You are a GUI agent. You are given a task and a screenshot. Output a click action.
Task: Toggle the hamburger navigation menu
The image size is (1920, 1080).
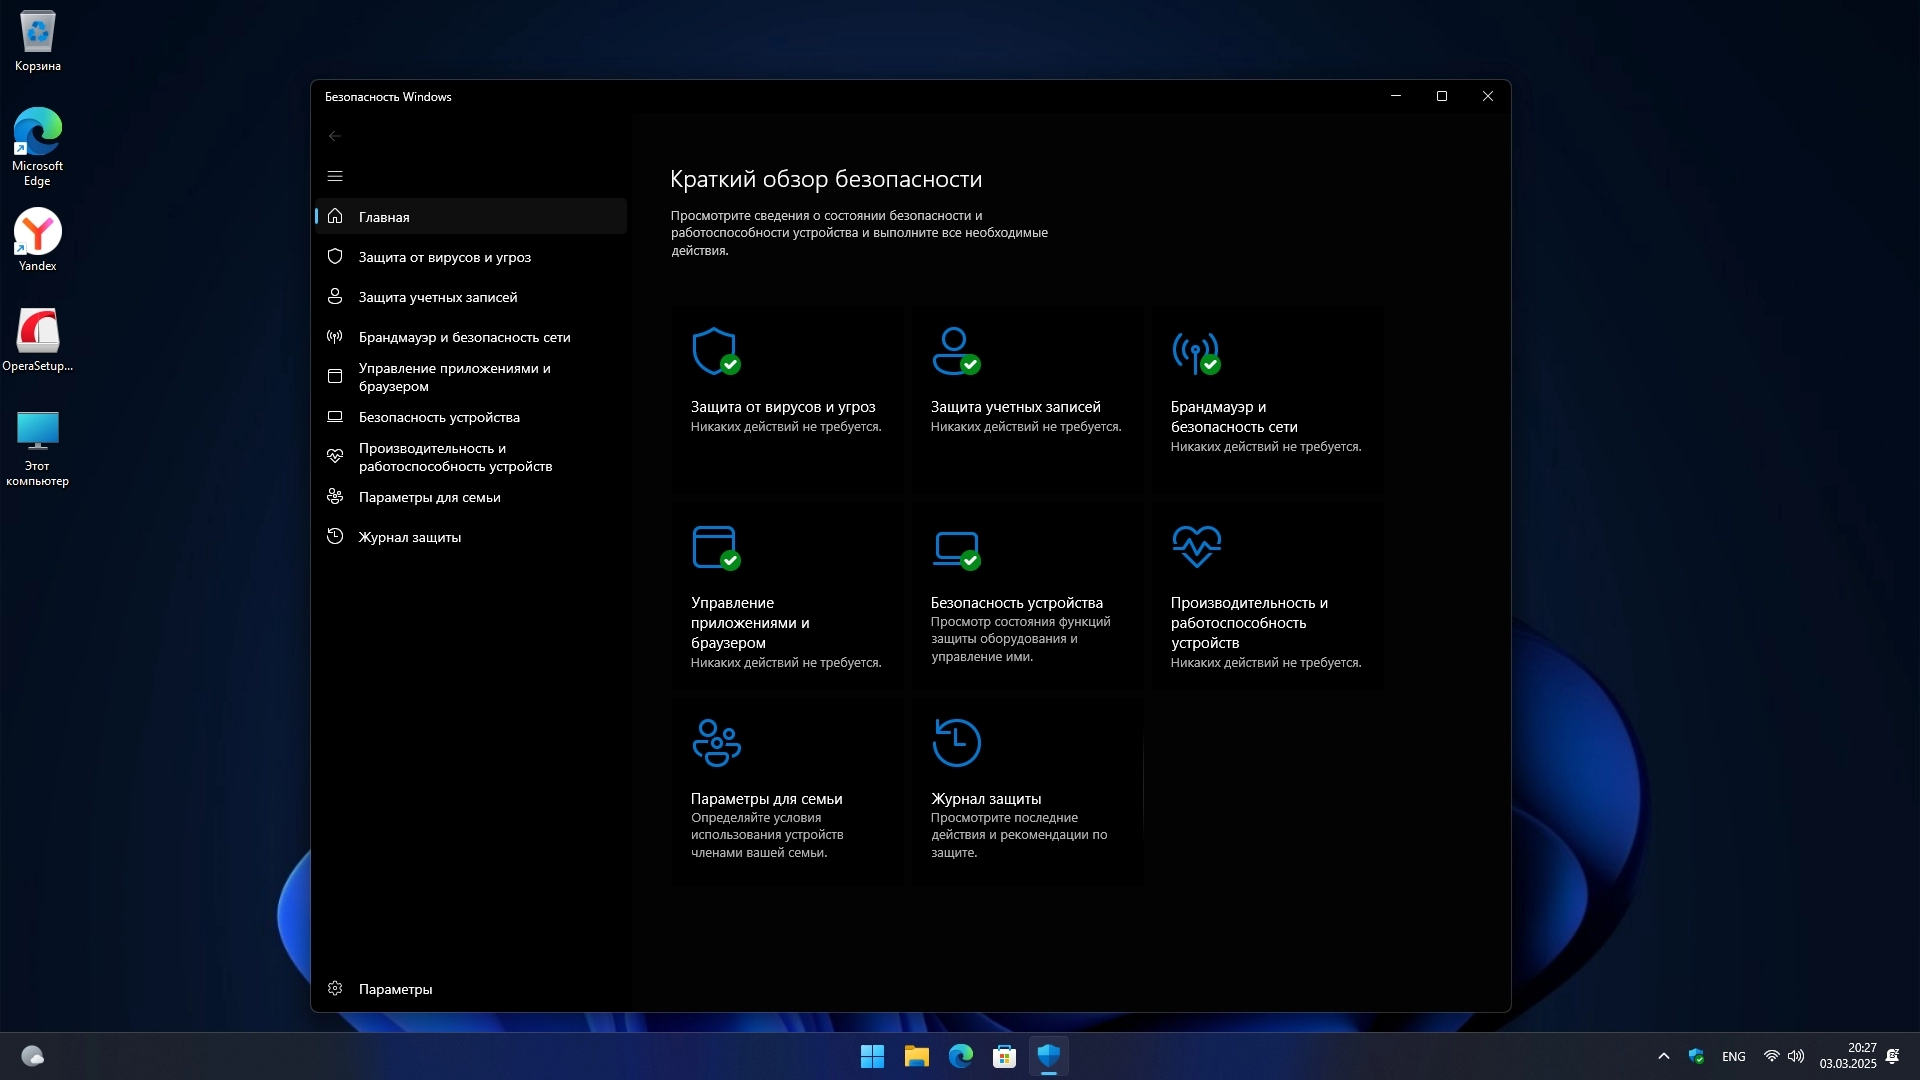[335, 176]
